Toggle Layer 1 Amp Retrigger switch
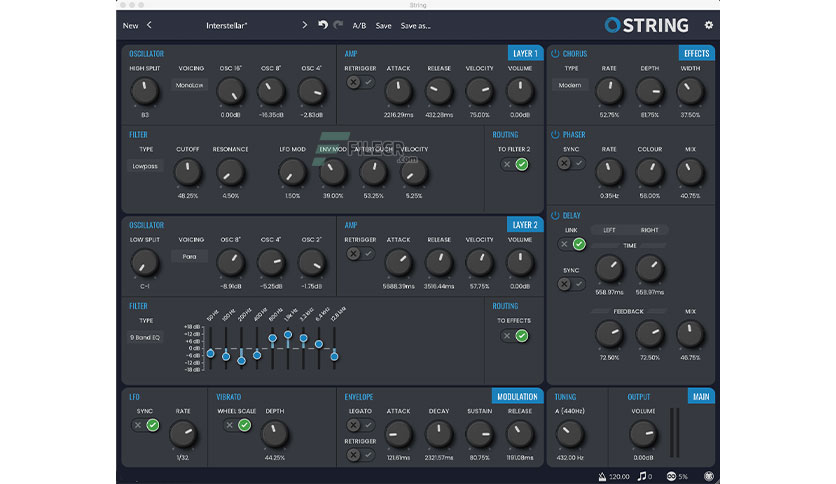 click(x=360, y=82)
